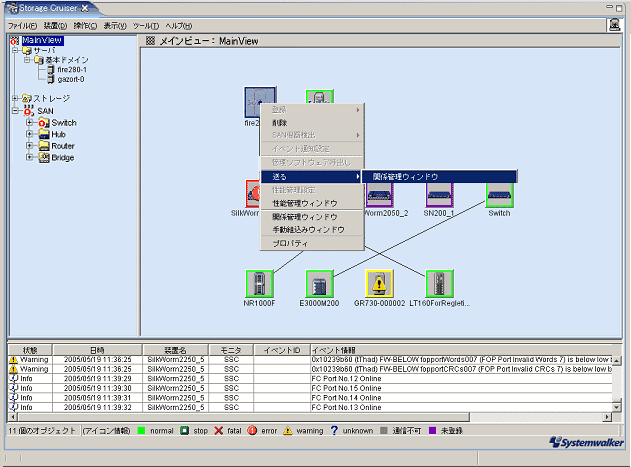Screen dimensions: 631x467
Task: Click the Bridge folder icon in tree
Action: coord(44,158)
